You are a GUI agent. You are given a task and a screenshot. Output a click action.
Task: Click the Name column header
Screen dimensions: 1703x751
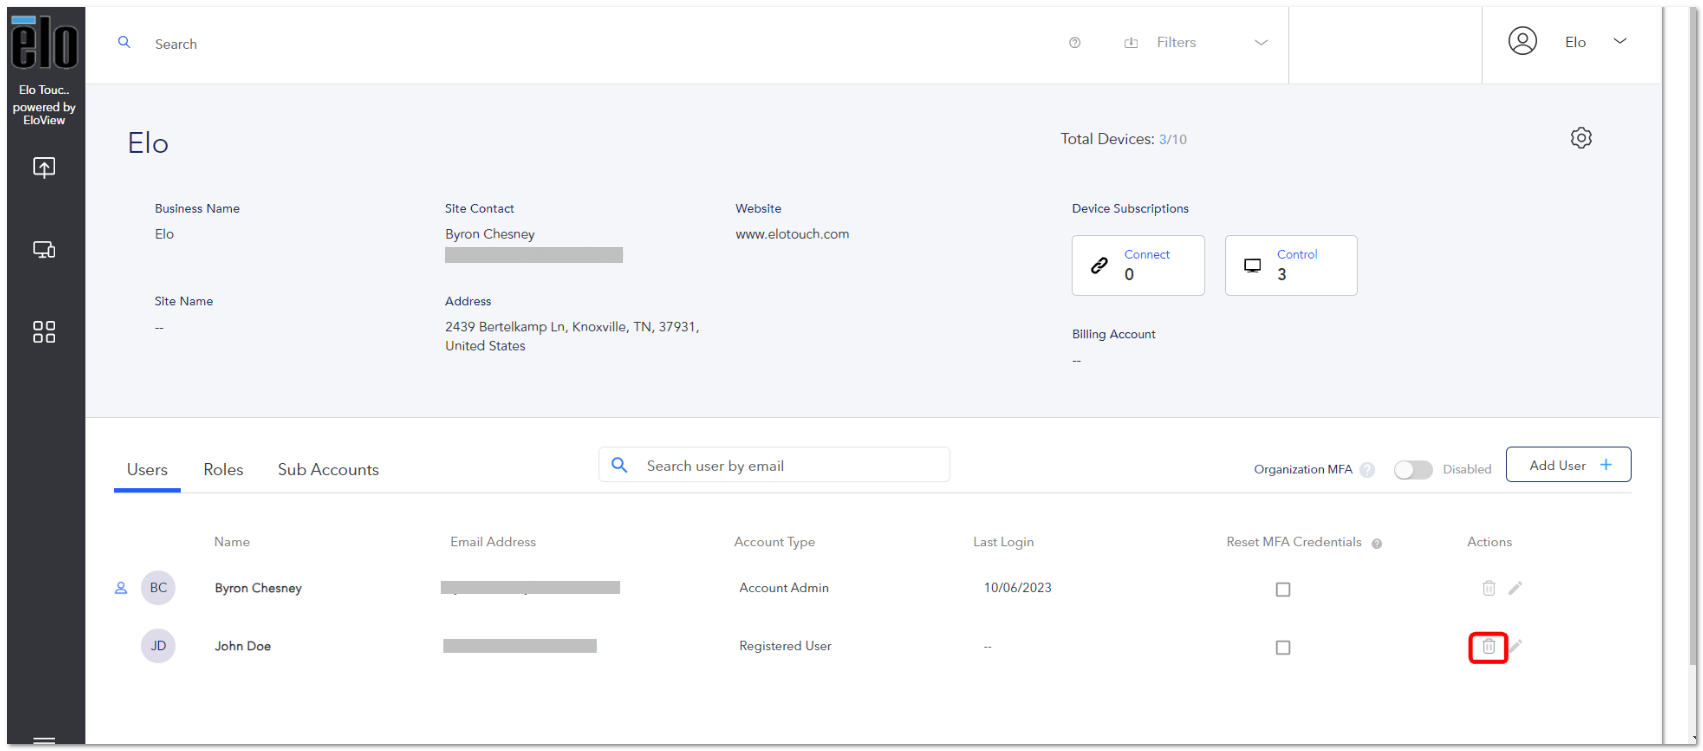[x=232, y=542]
